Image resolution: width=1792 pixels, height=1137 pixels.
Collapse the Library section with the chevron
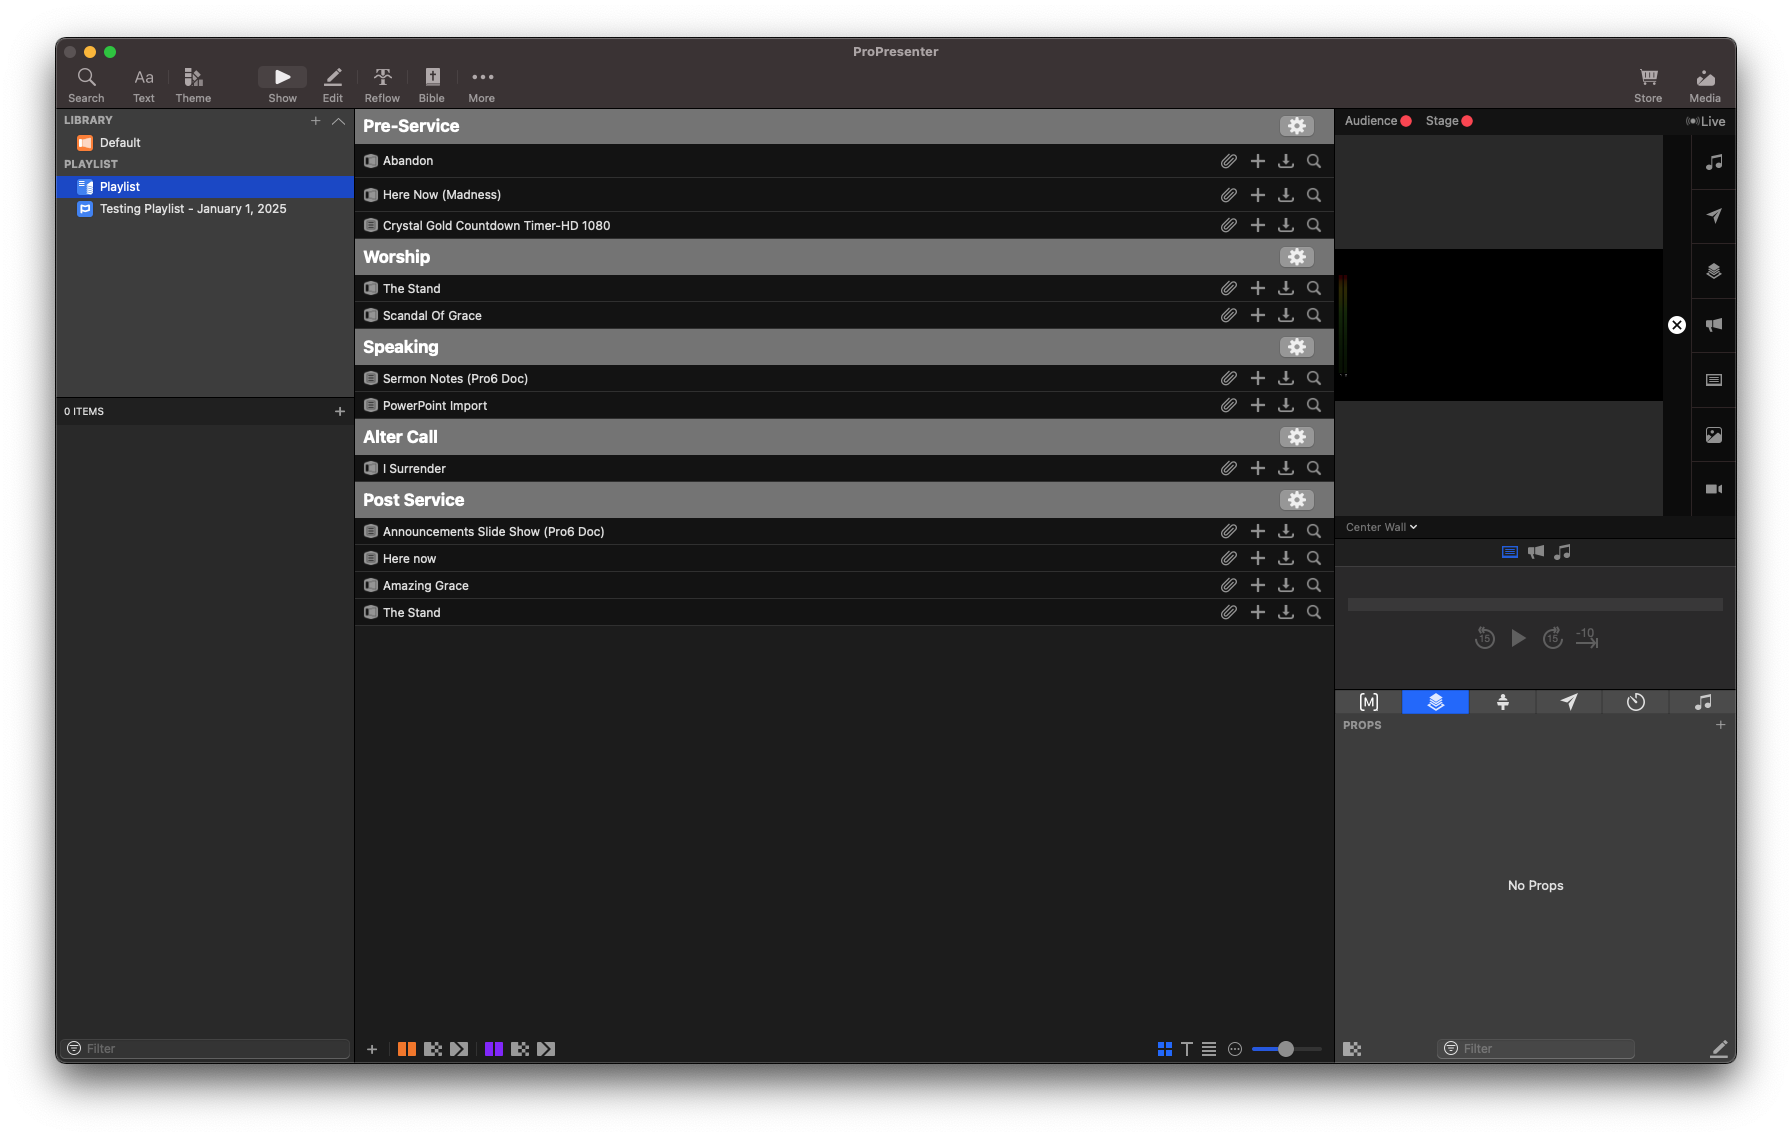click(339, 121)
